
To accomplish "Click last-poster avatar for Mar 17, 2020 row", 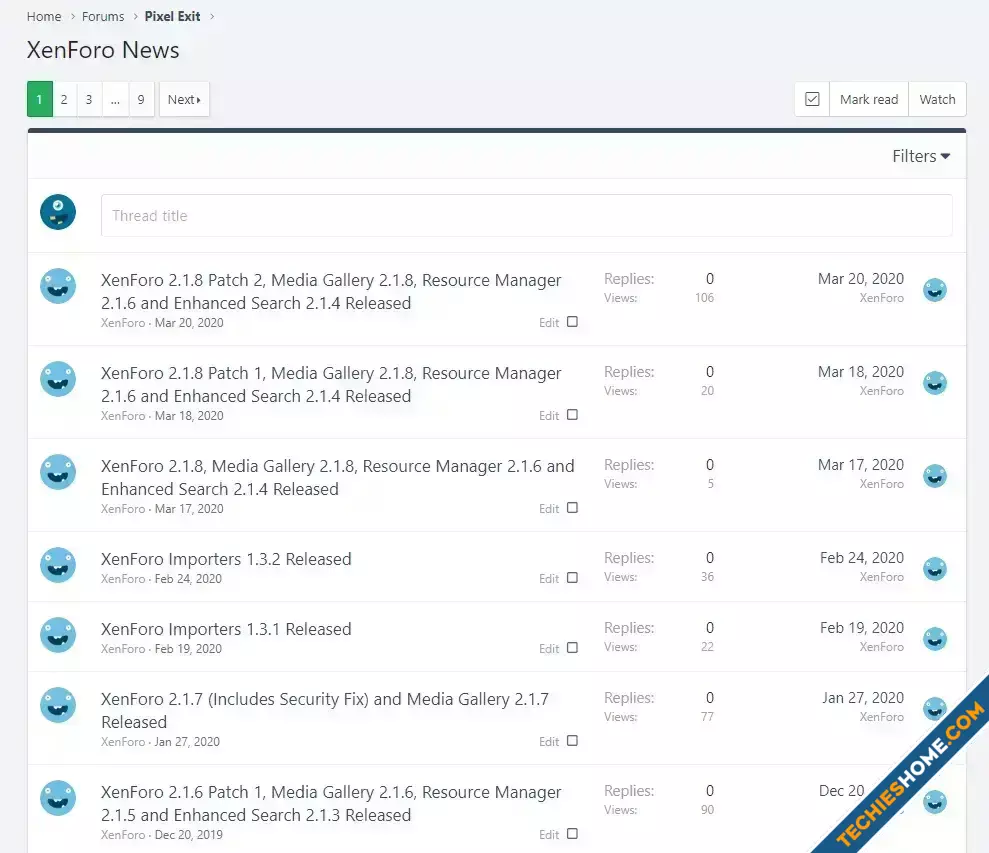I will (x=935, y=476).
